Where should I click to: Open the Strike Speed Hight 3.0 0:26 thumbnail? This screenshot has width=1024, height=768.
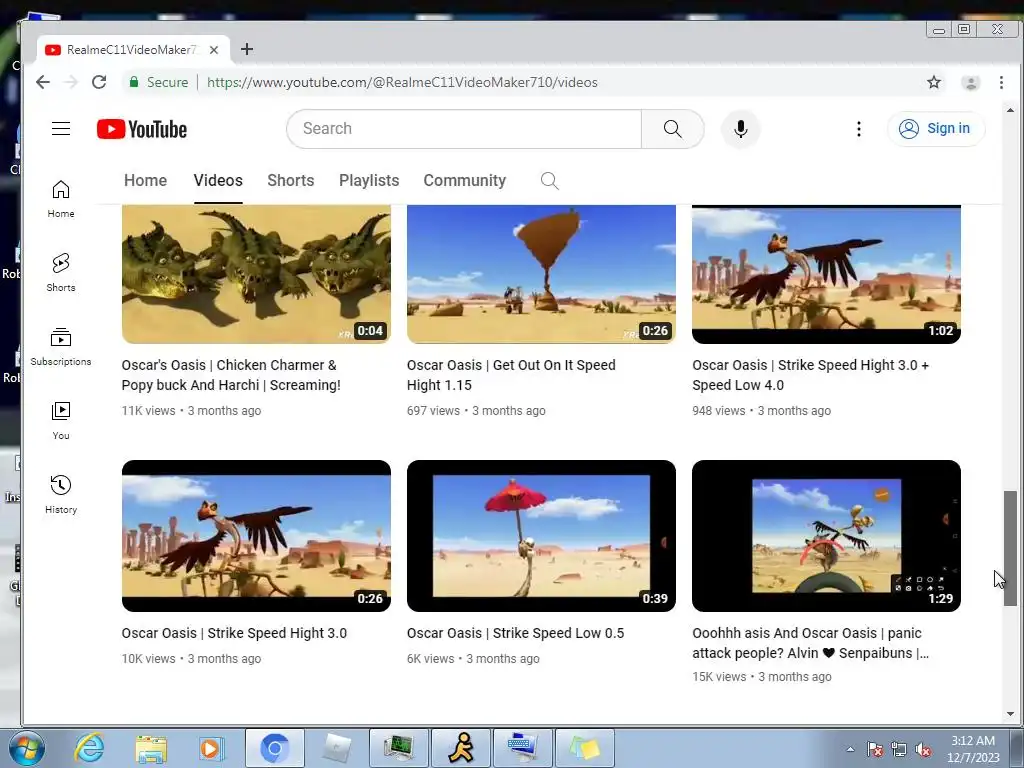(256, 536)
